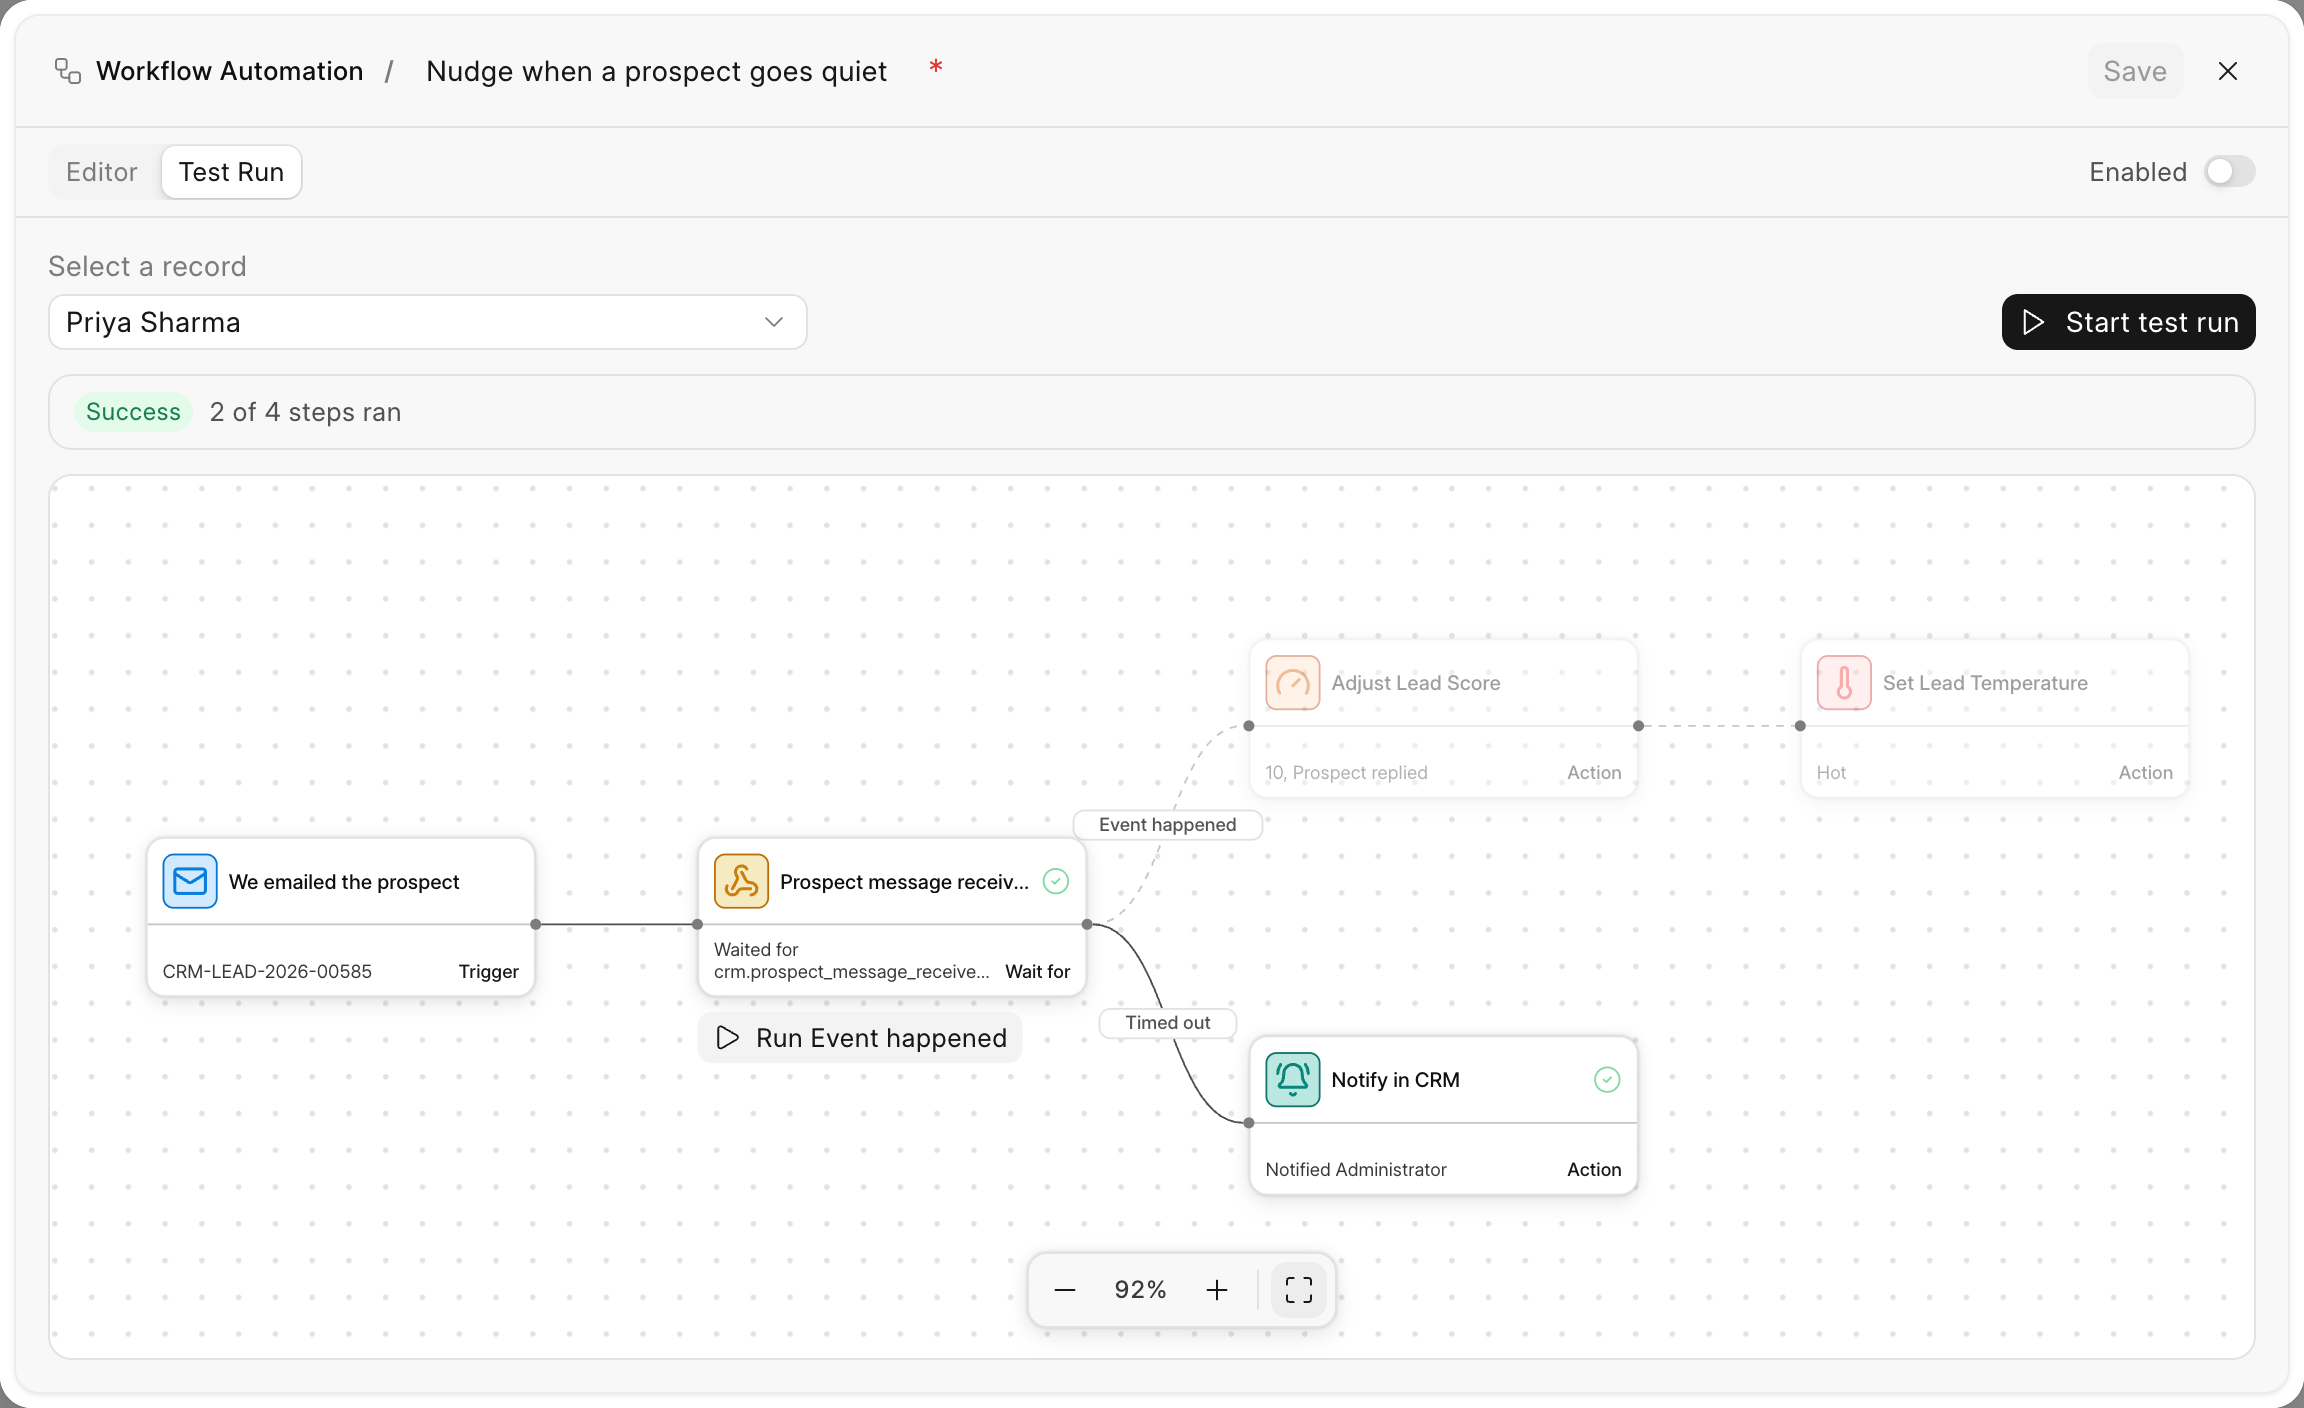Close the workflow editor with X
This screenshot has height=1408, width=2304.
coord(2228,71)
